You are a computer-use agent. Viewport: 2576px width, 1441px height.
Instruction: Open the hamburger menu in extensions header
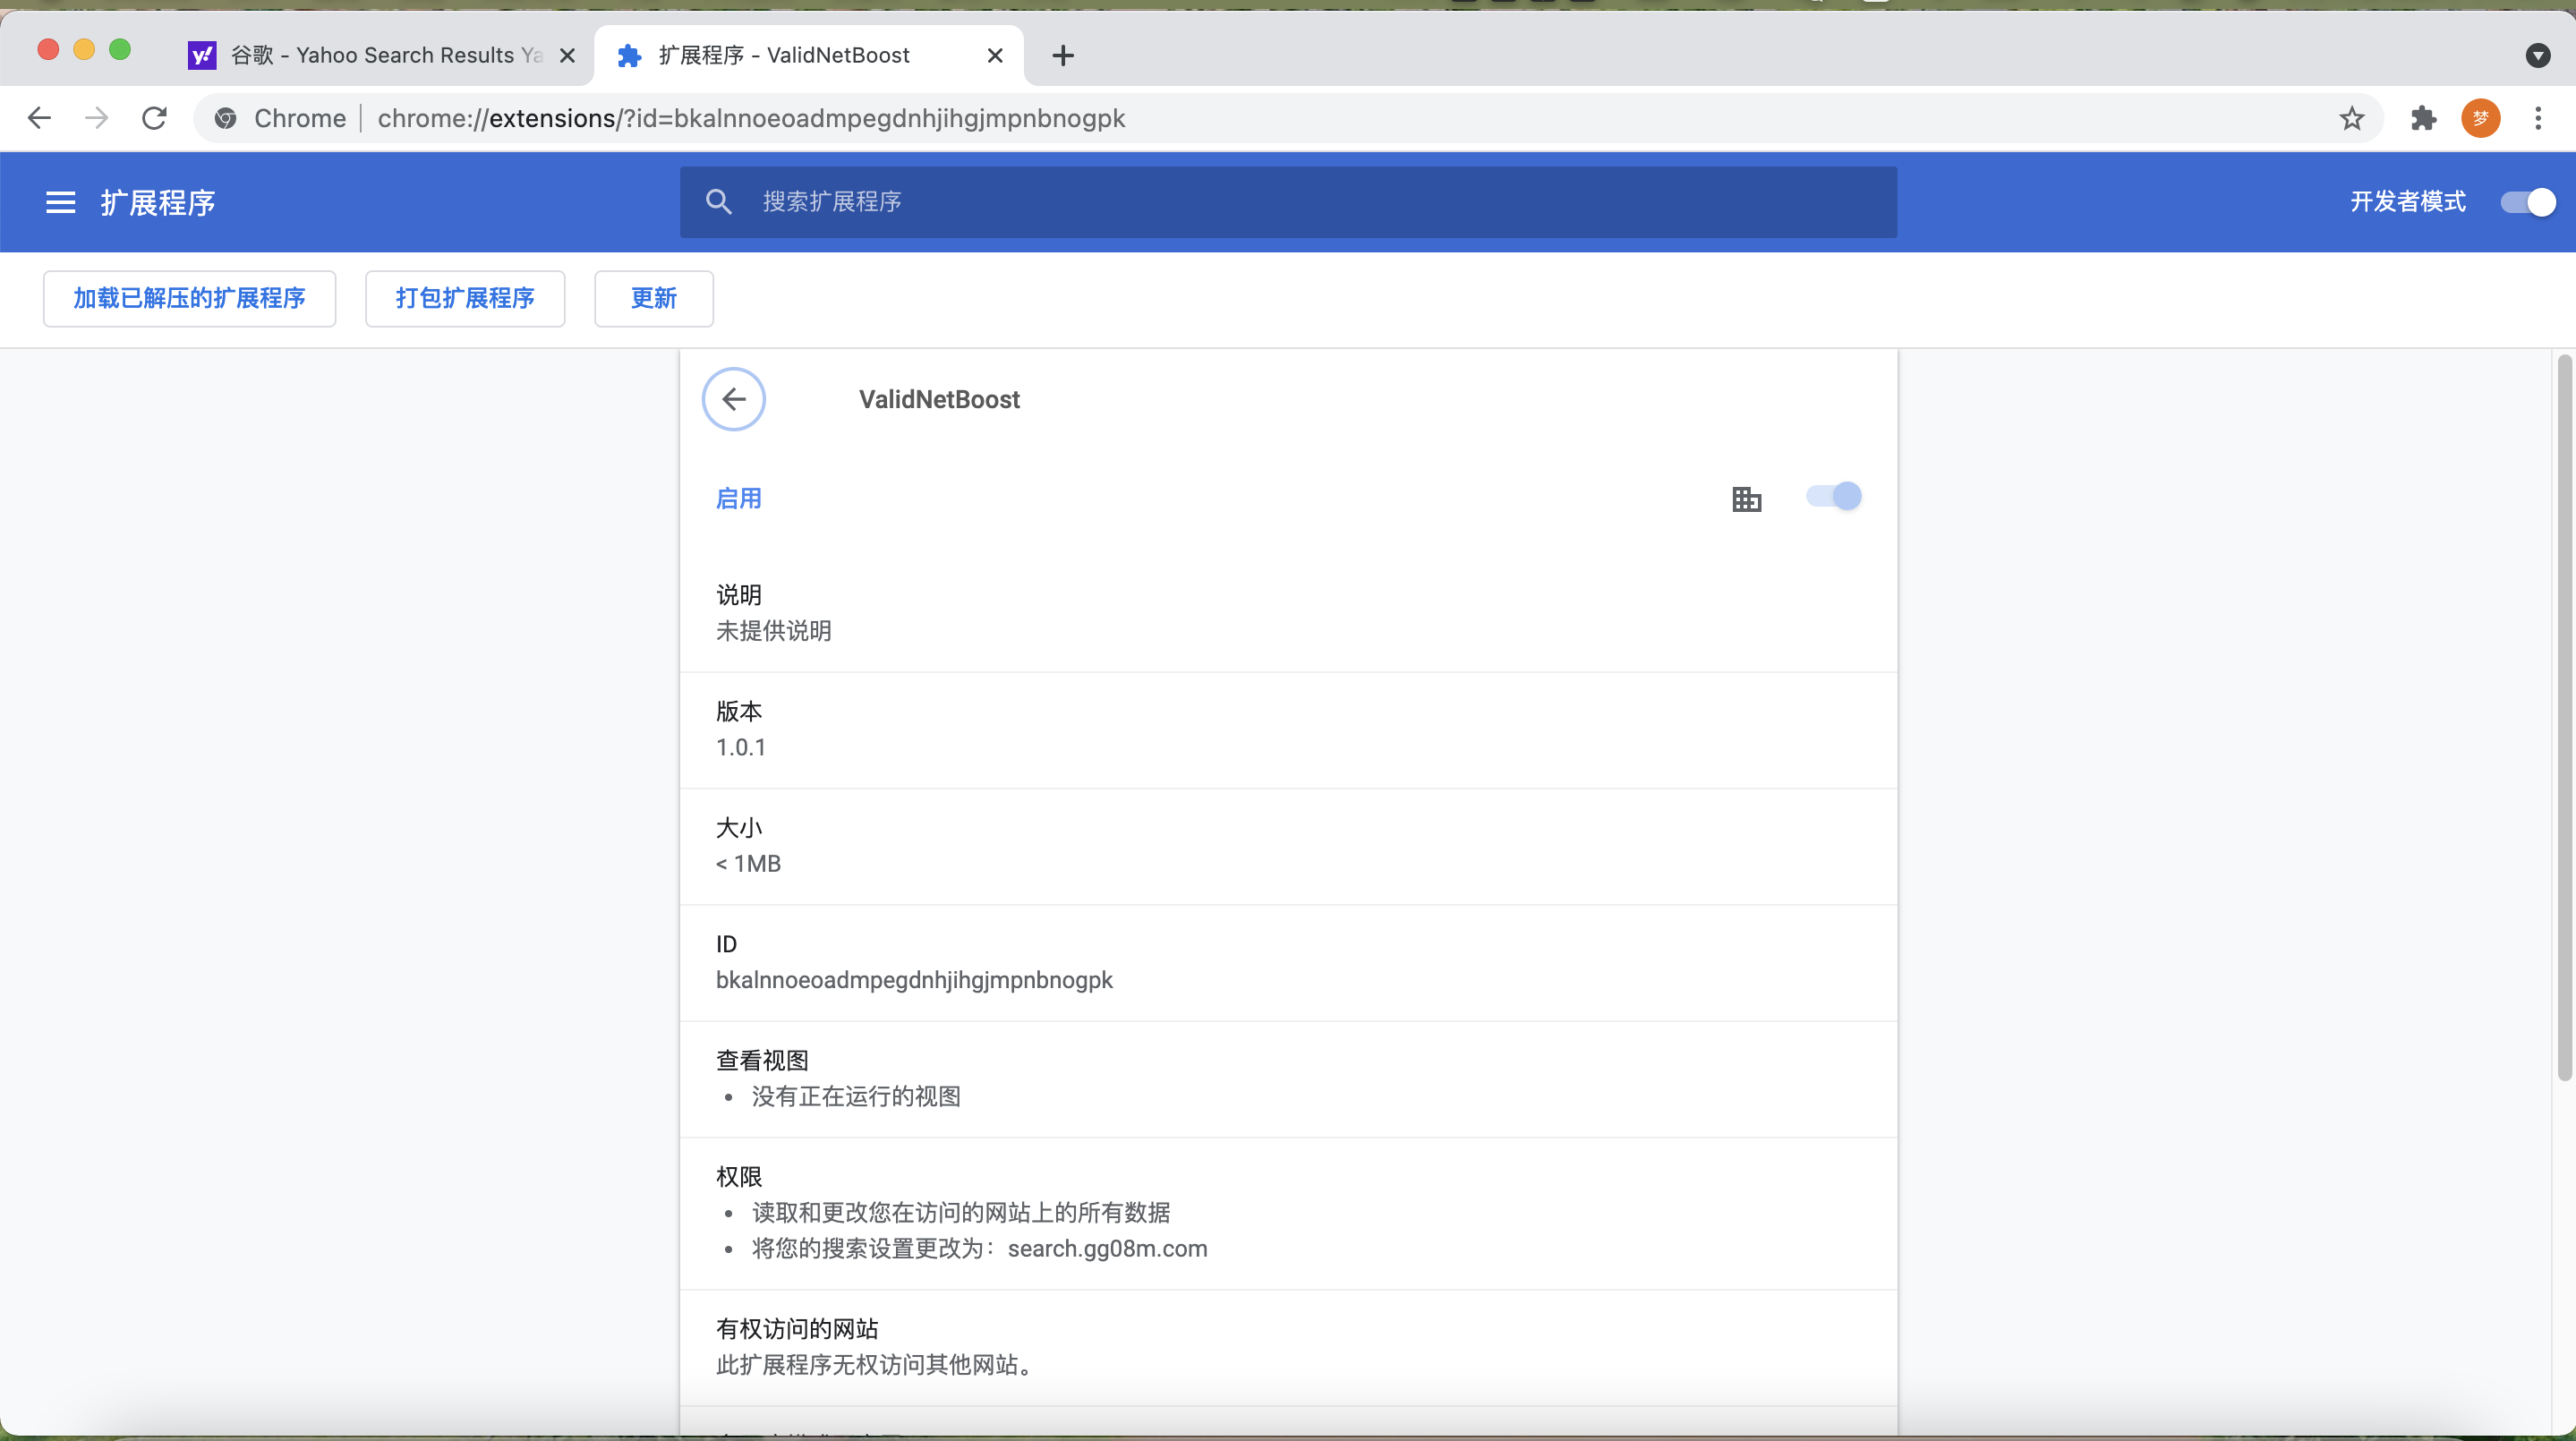(60, 202)
